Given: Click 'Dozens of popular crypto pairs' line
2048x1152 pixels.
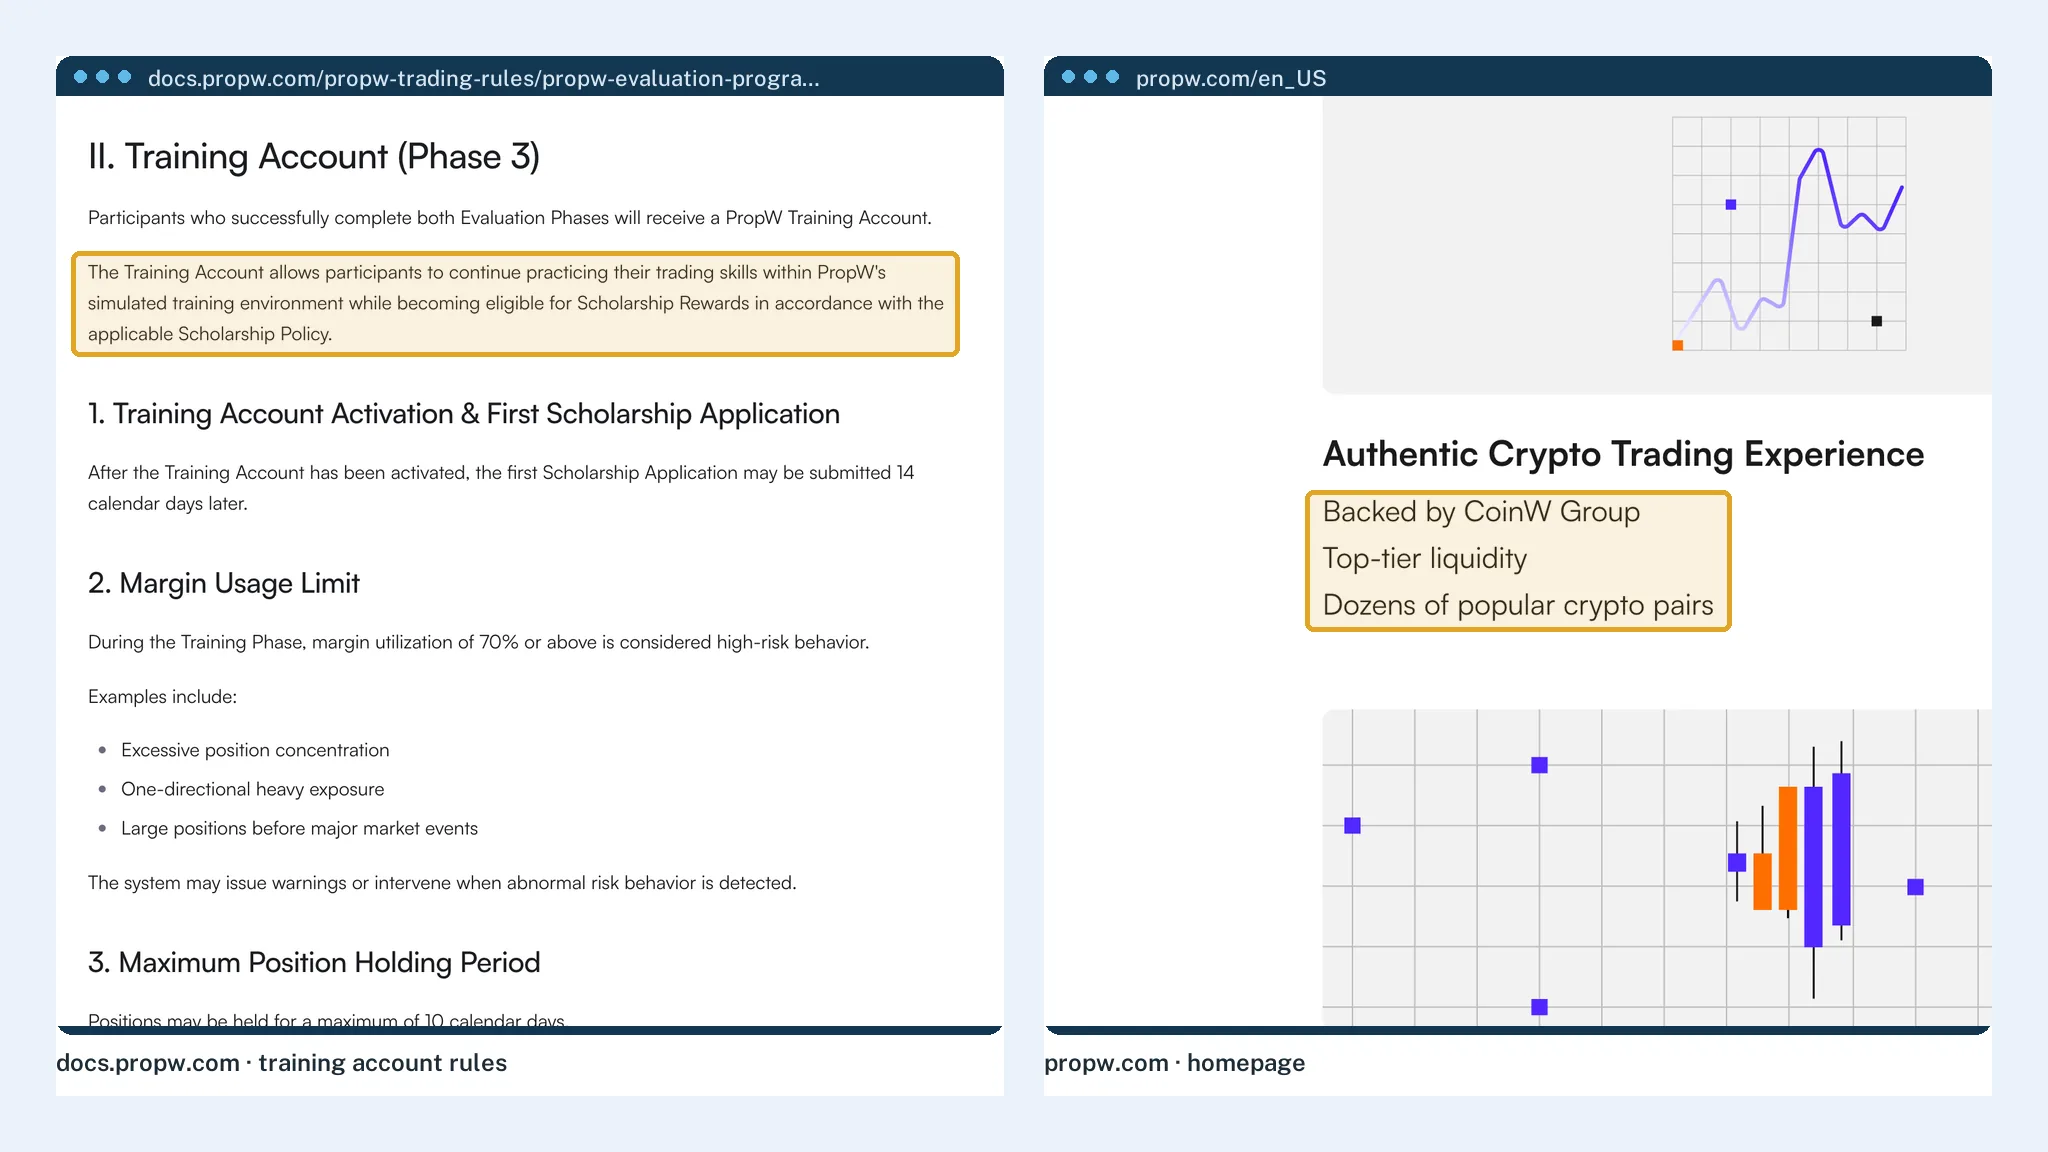Looking at the screenshot, I should (1518, 605).
